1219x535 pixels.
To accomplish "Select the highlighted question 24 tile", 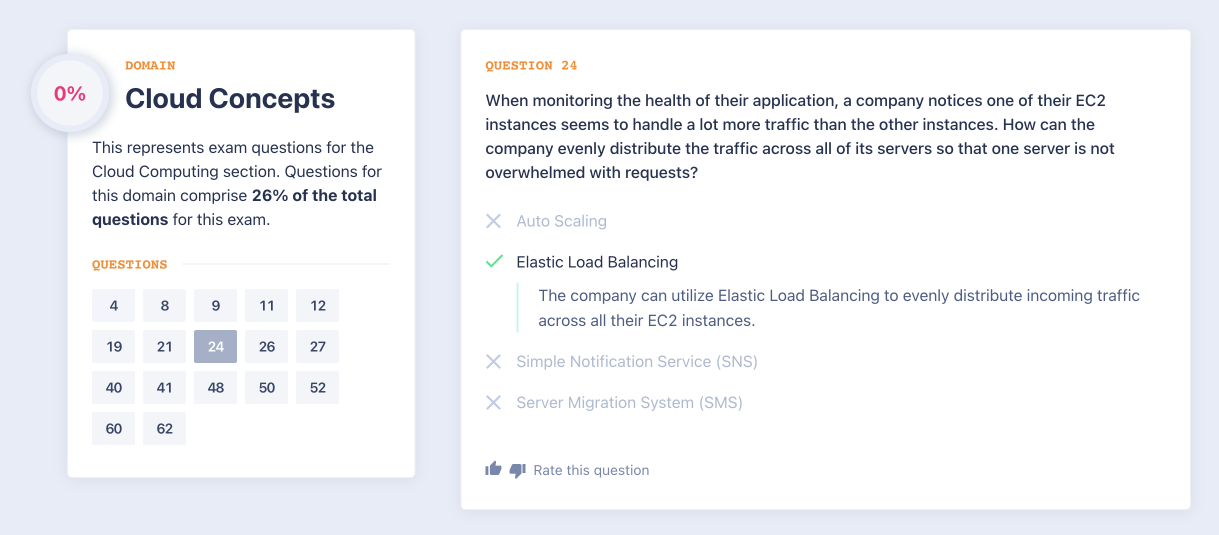I will [x=216, y=347].
